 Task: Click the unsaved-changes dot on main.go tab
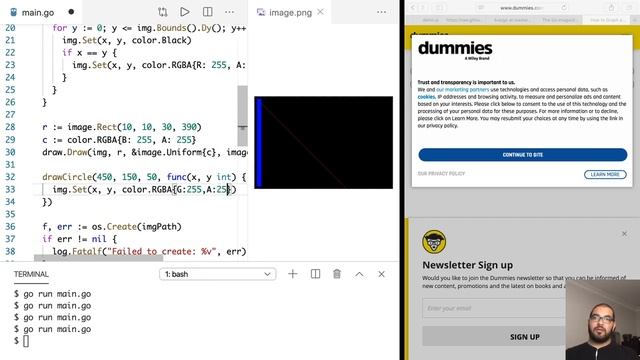coord(71,12)
